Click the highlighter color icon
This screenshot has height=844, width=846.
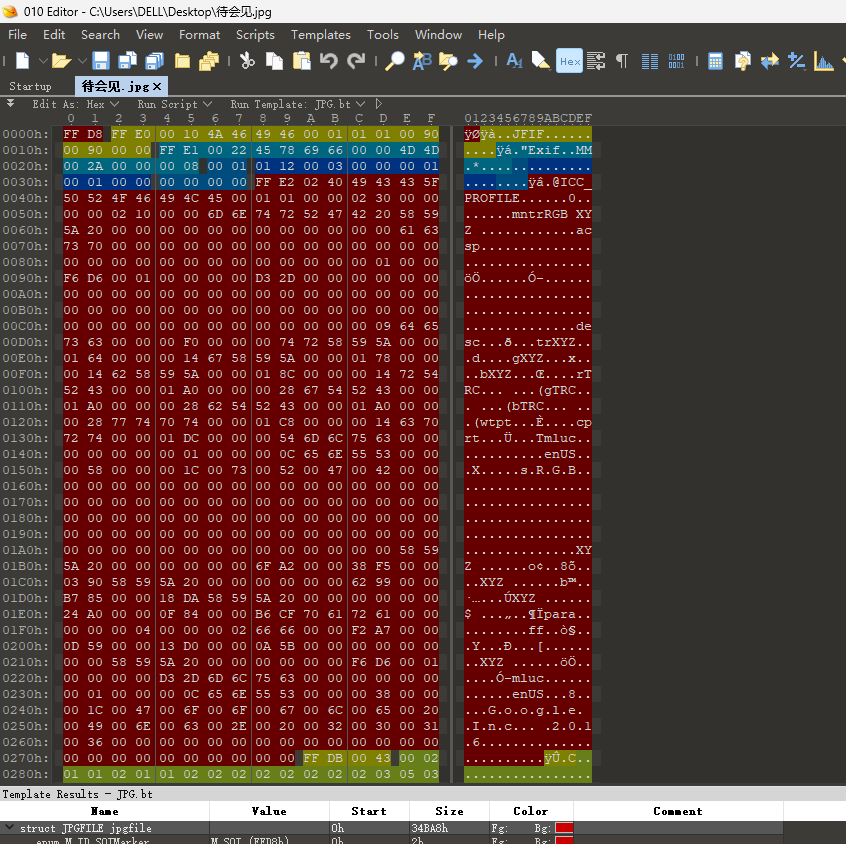coord(541,61)
